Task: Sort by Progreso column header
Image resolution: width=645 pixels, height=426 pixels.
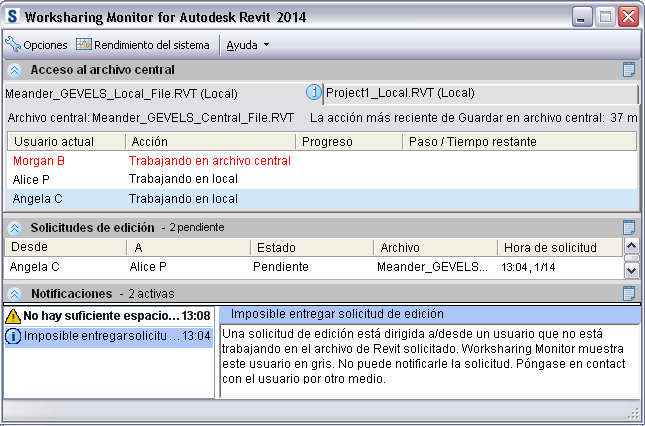Action: [349, 142]
